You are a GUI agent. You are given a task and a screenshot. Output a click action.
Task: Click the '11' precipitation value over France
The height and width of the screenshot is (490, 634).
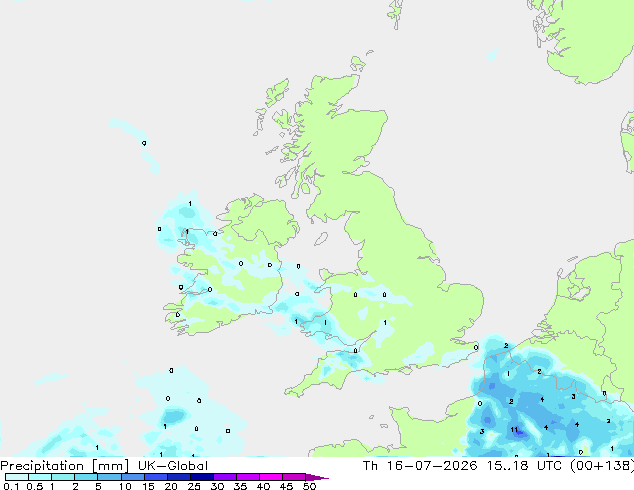(514, 429)
